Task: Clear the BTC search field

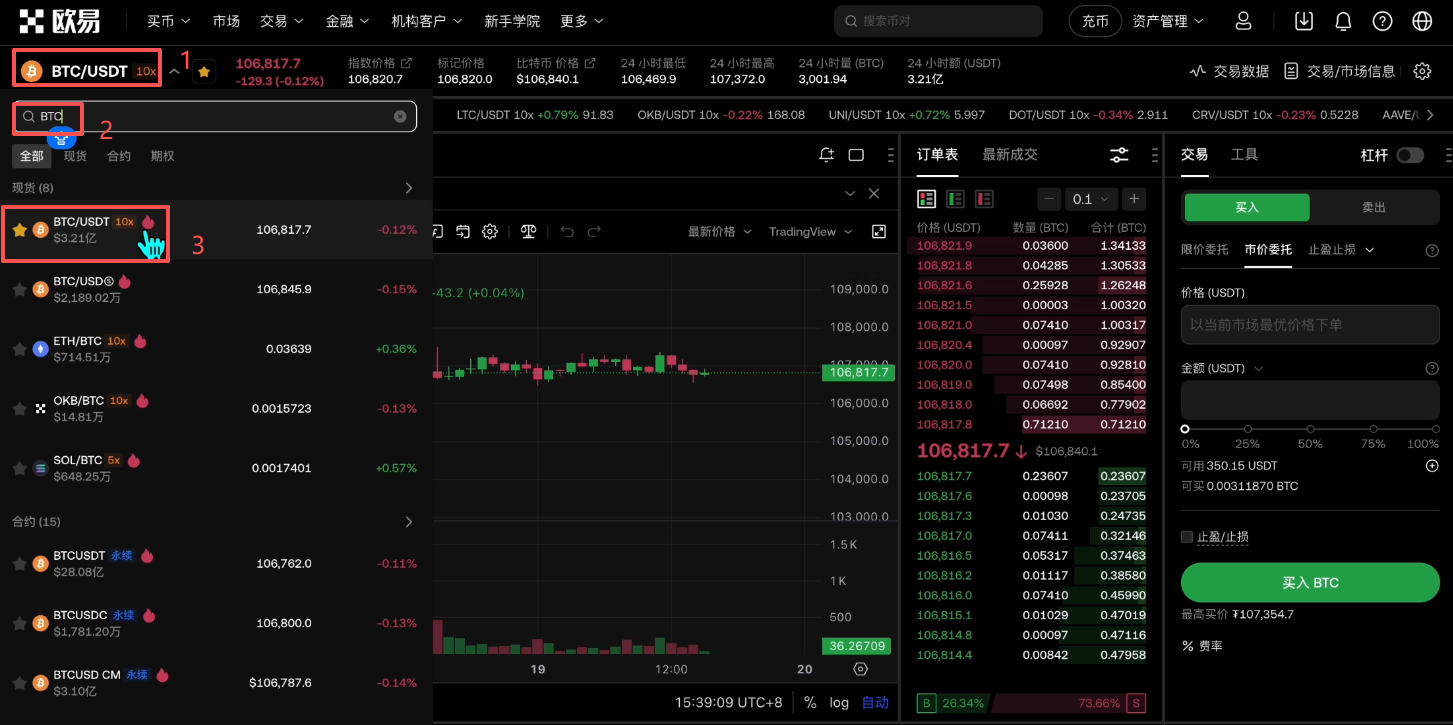Action: tap(400, 116)
